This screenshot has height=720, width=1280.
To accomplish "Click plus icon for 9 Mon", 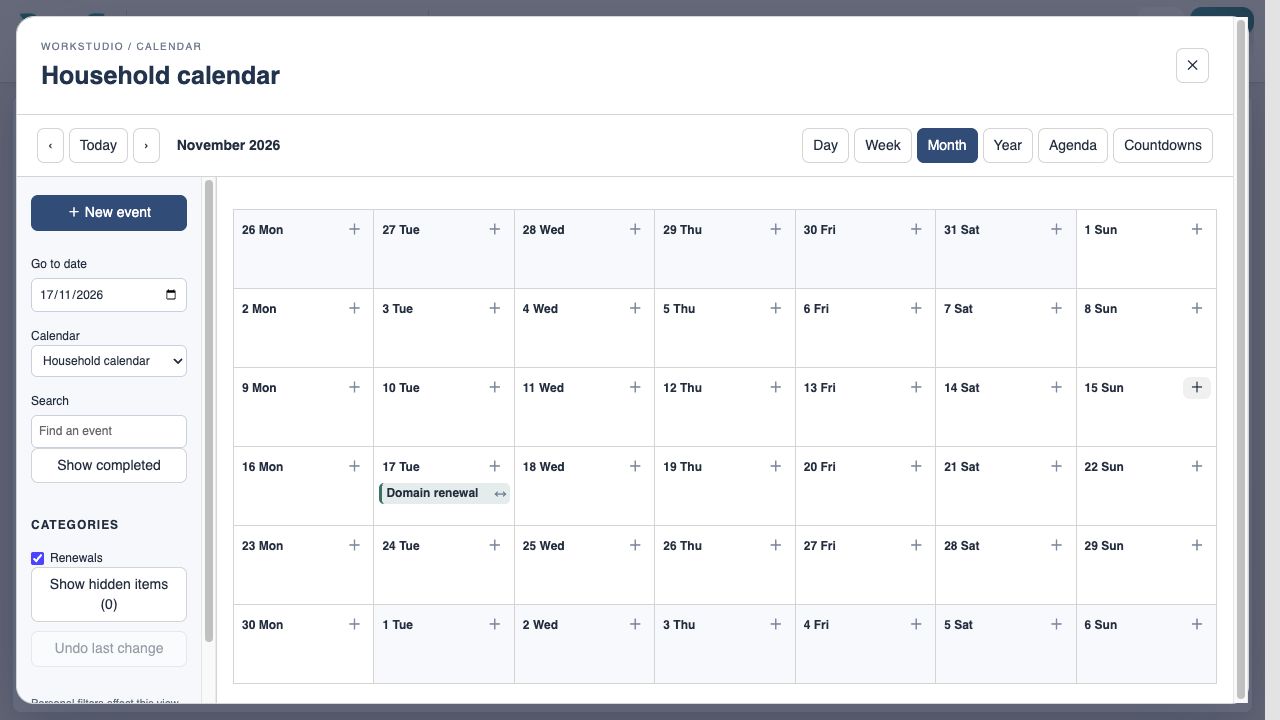I will point(354,388).
